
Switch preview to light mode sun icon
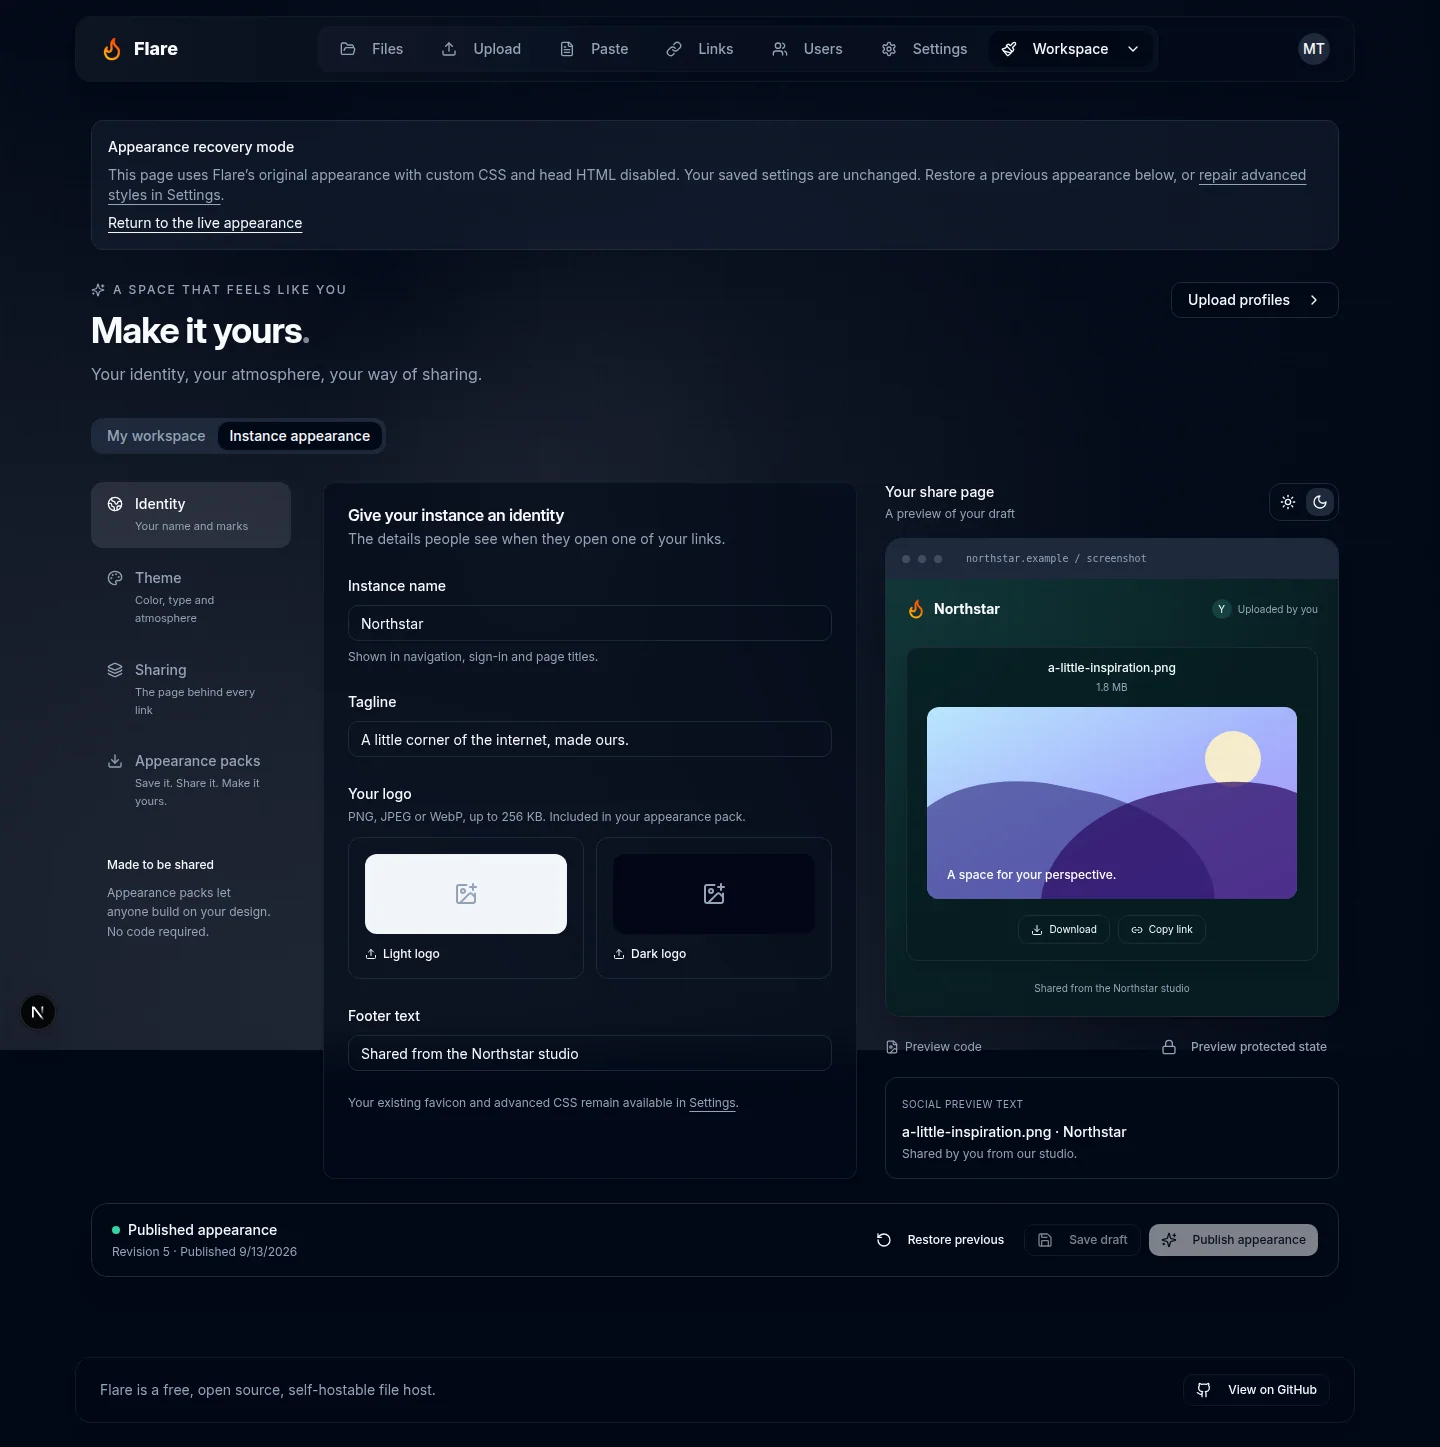coord(1288,502)
